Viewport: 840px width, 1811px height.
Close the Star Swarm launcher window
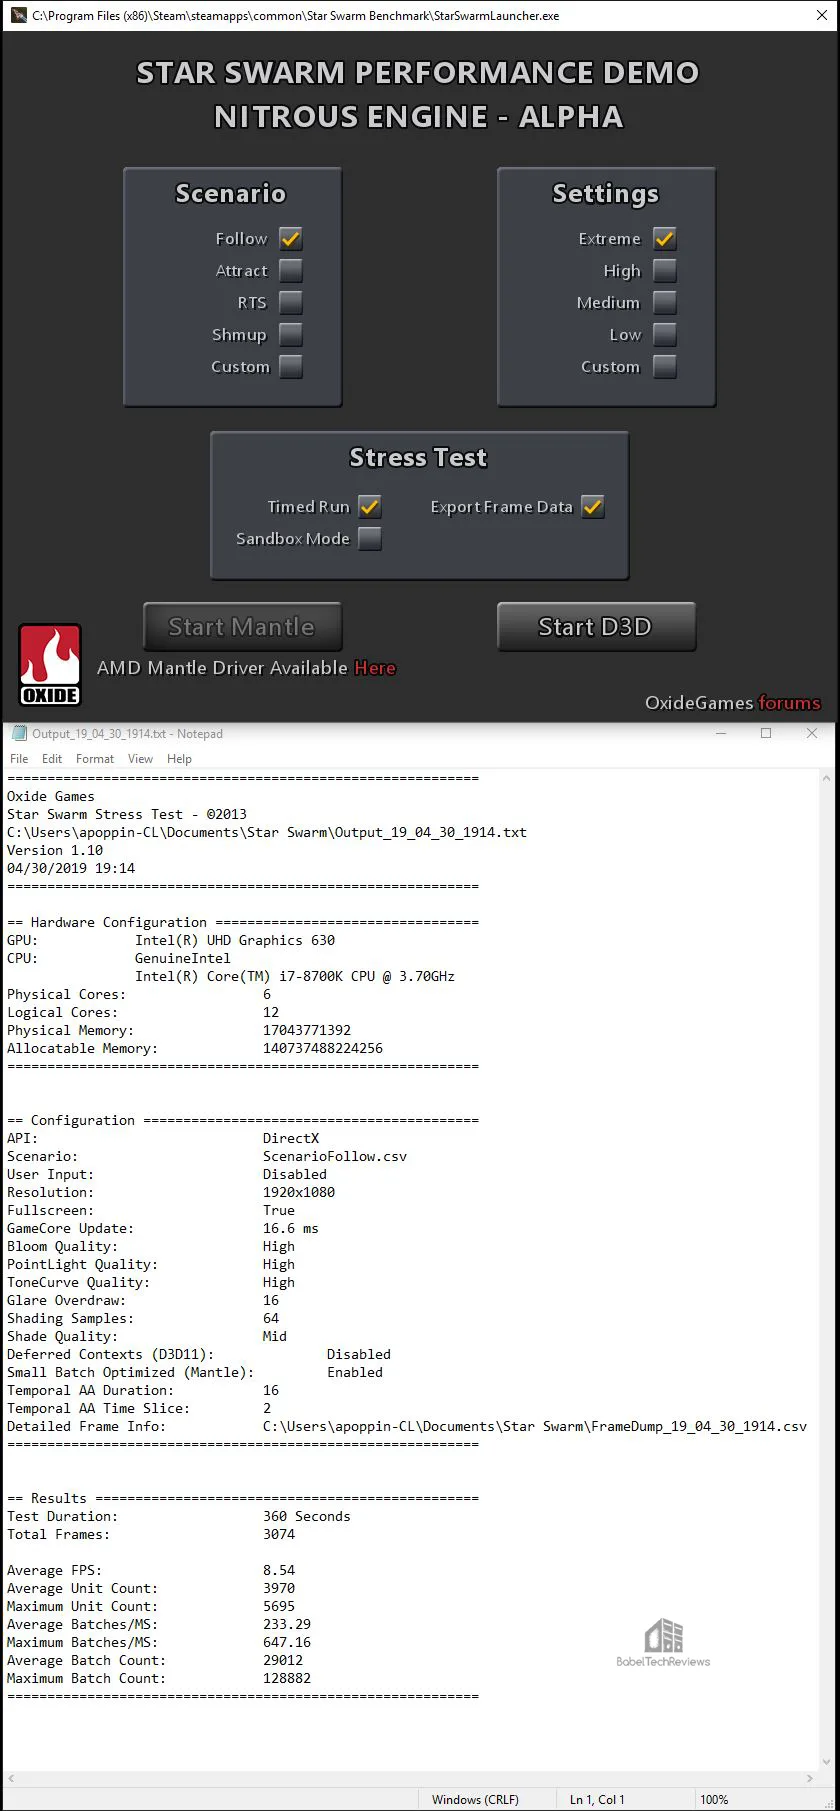[820, 15]
